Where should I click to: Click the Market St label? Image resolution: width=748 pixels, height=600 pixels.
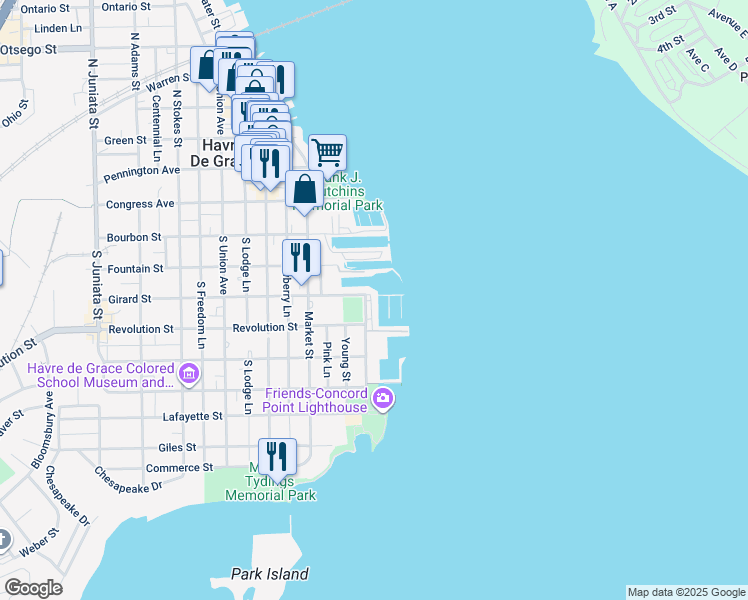pyautogui.click(x=309, y=335)
